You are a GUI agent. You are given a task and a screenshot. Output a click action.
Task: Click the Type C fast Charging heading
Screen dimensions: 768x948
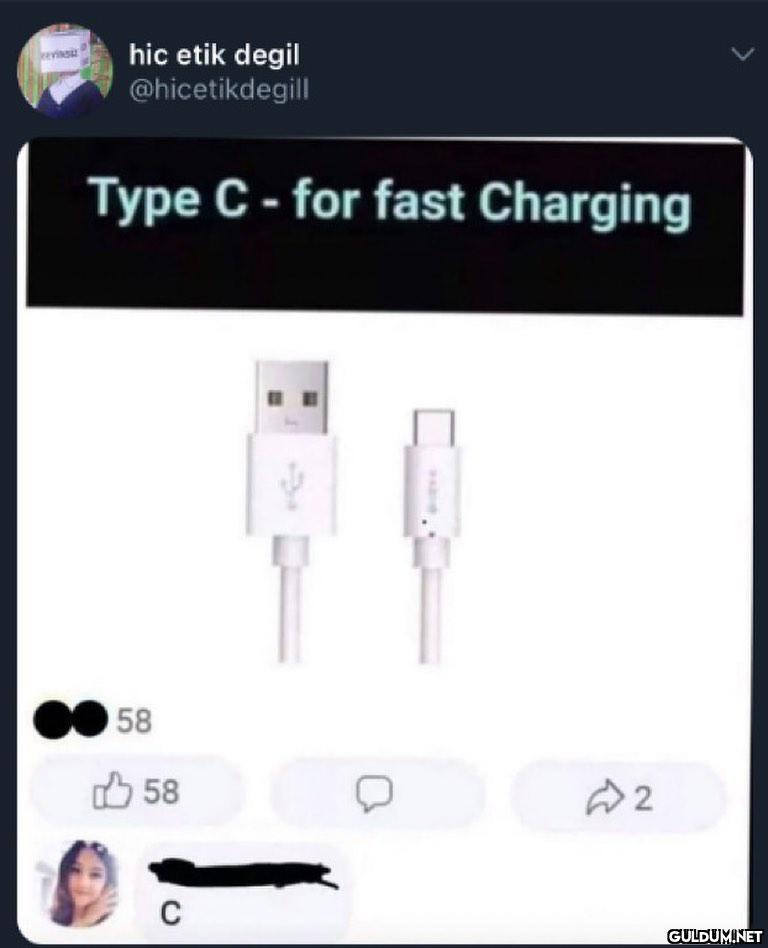click(x=391, y=202)
